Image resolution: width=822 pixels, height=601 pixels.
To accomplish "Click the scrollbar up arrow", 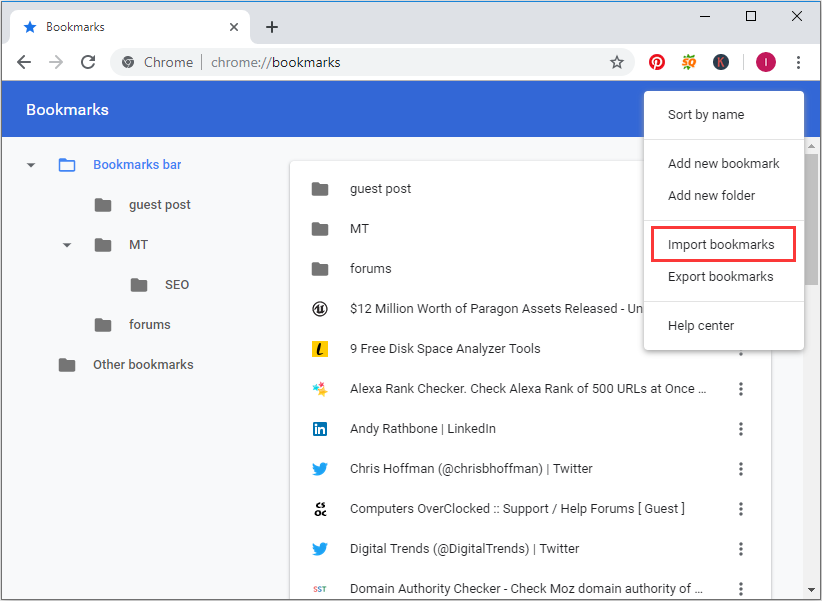I will (x=812, y=146).
